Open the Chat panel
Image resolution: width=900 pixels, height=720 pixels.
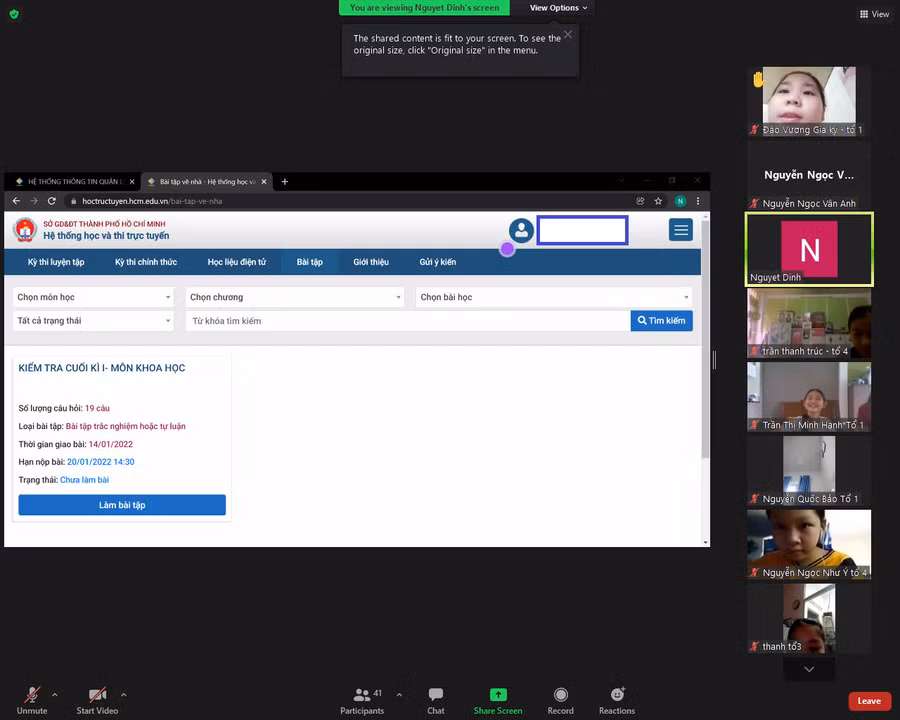436,695
